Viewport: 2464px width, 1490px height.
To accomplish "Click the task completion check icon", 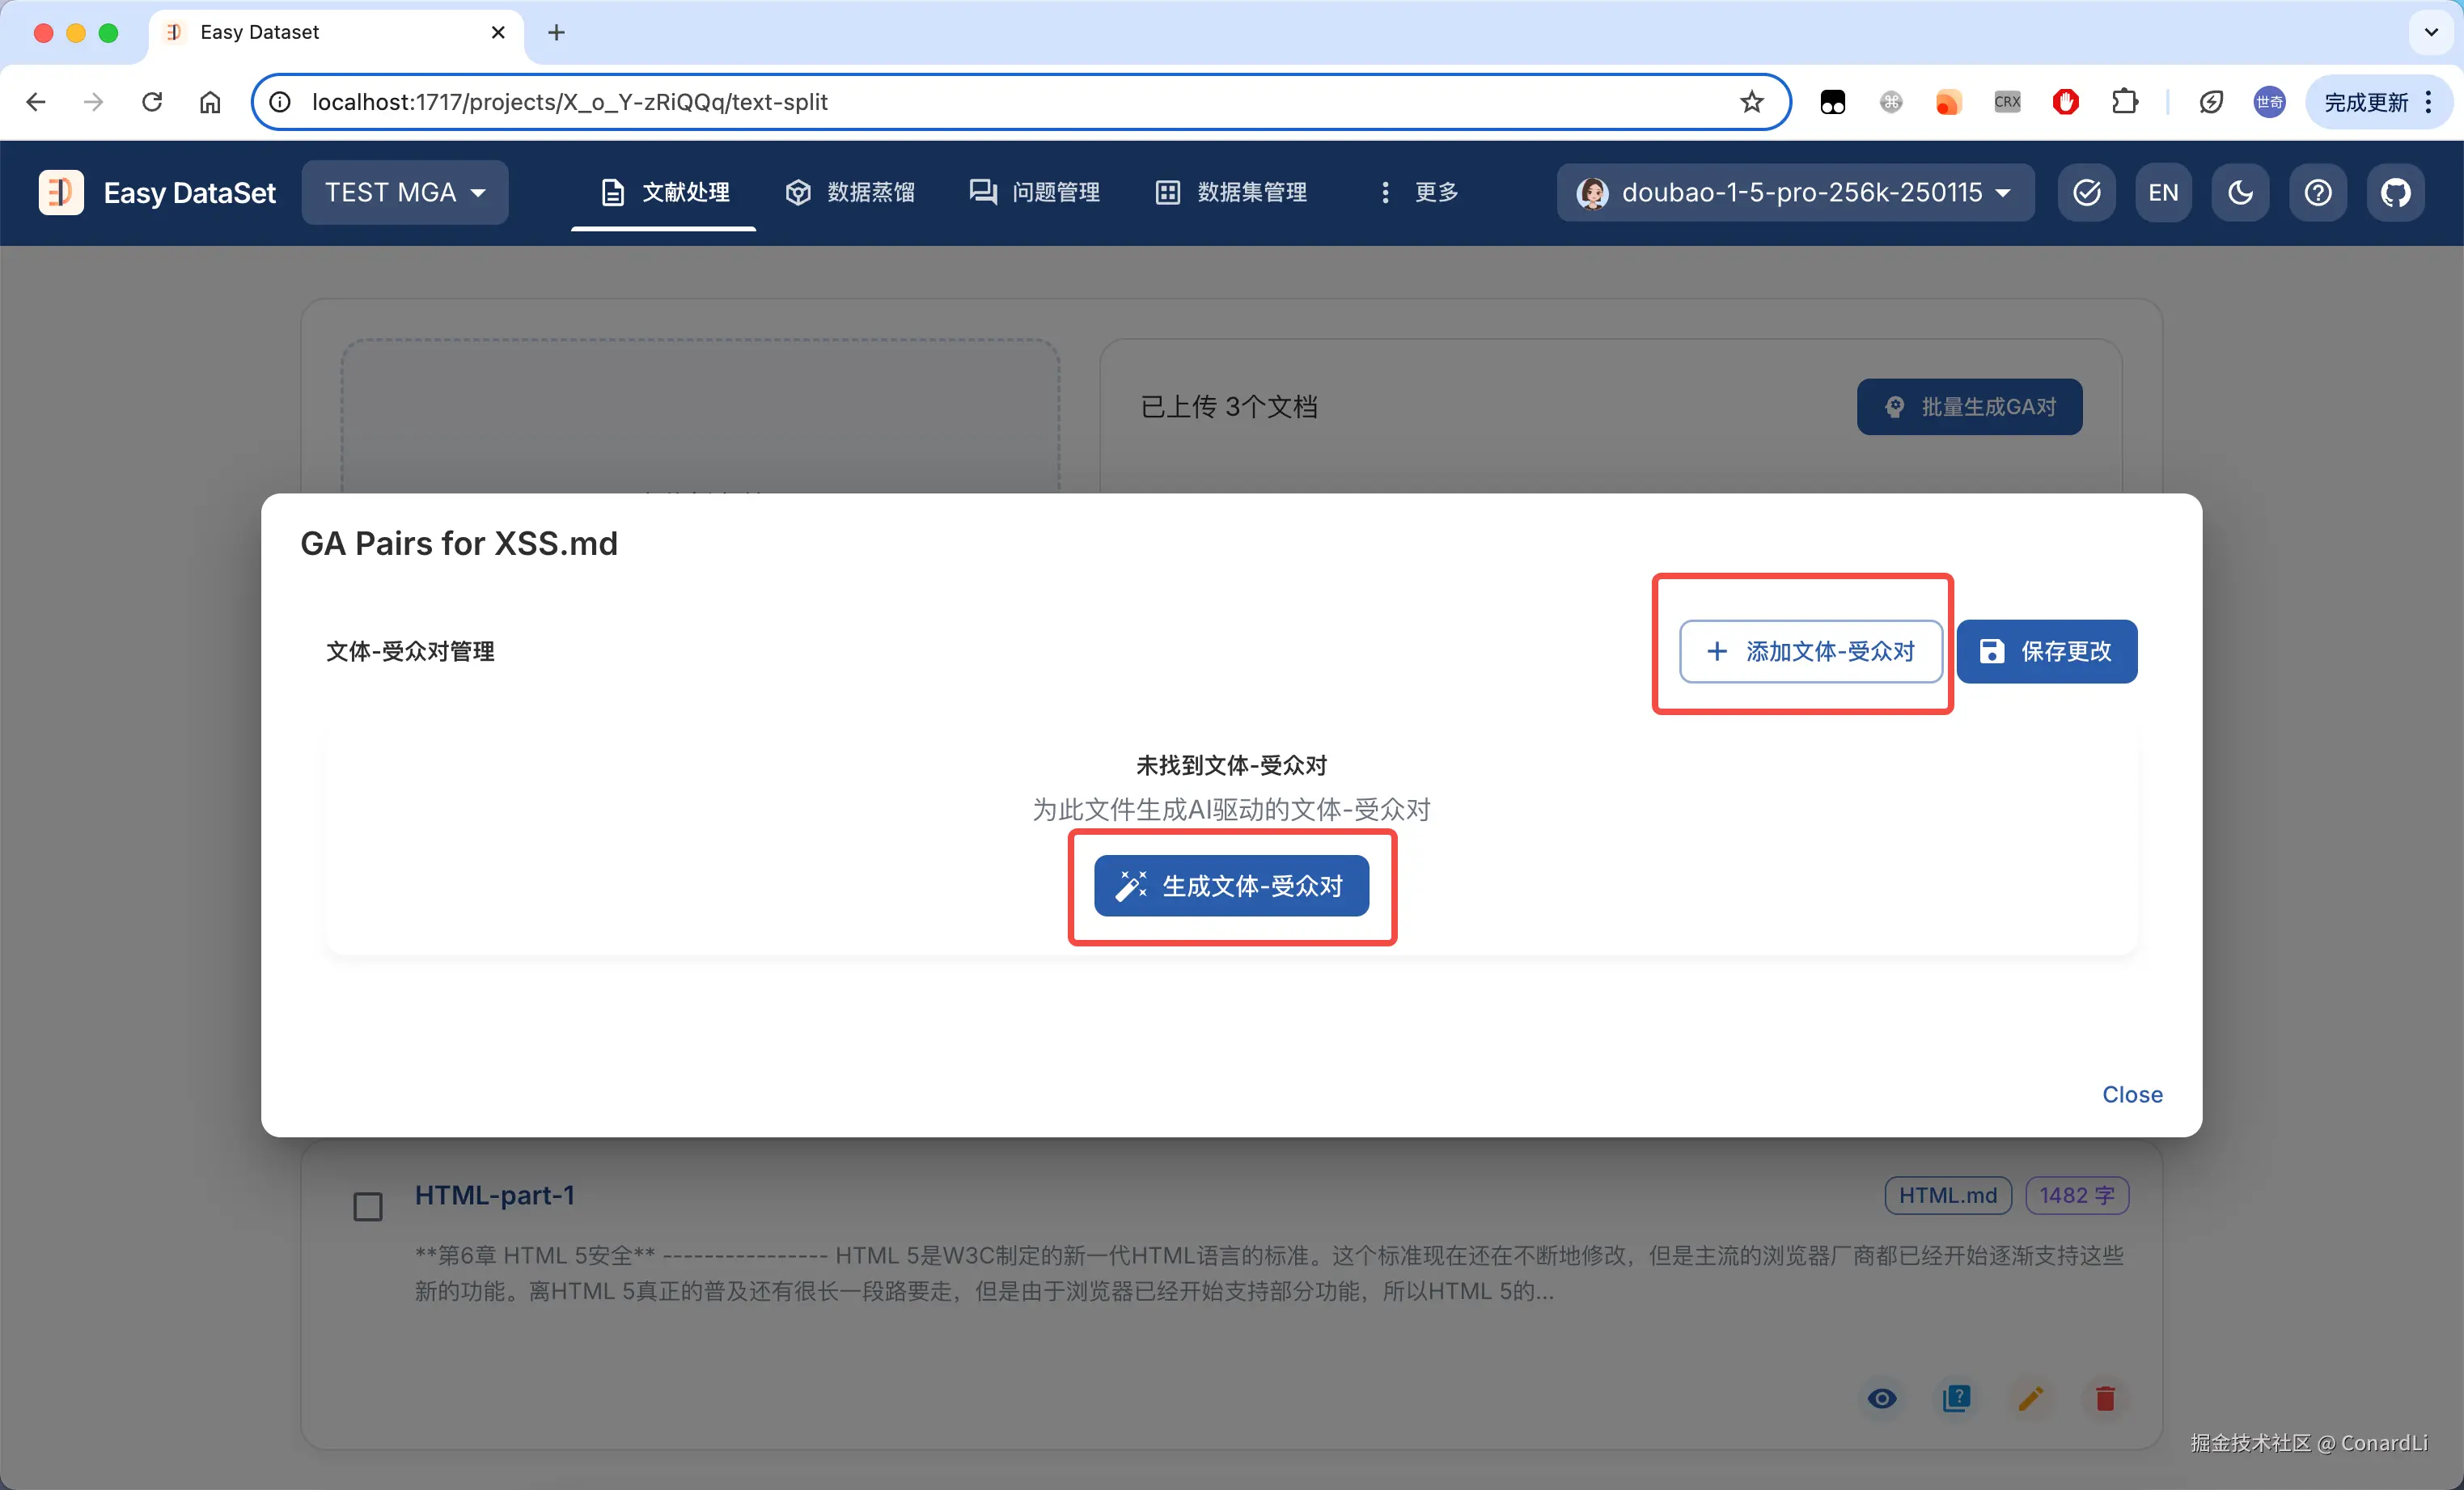I will coord(2087,192).
